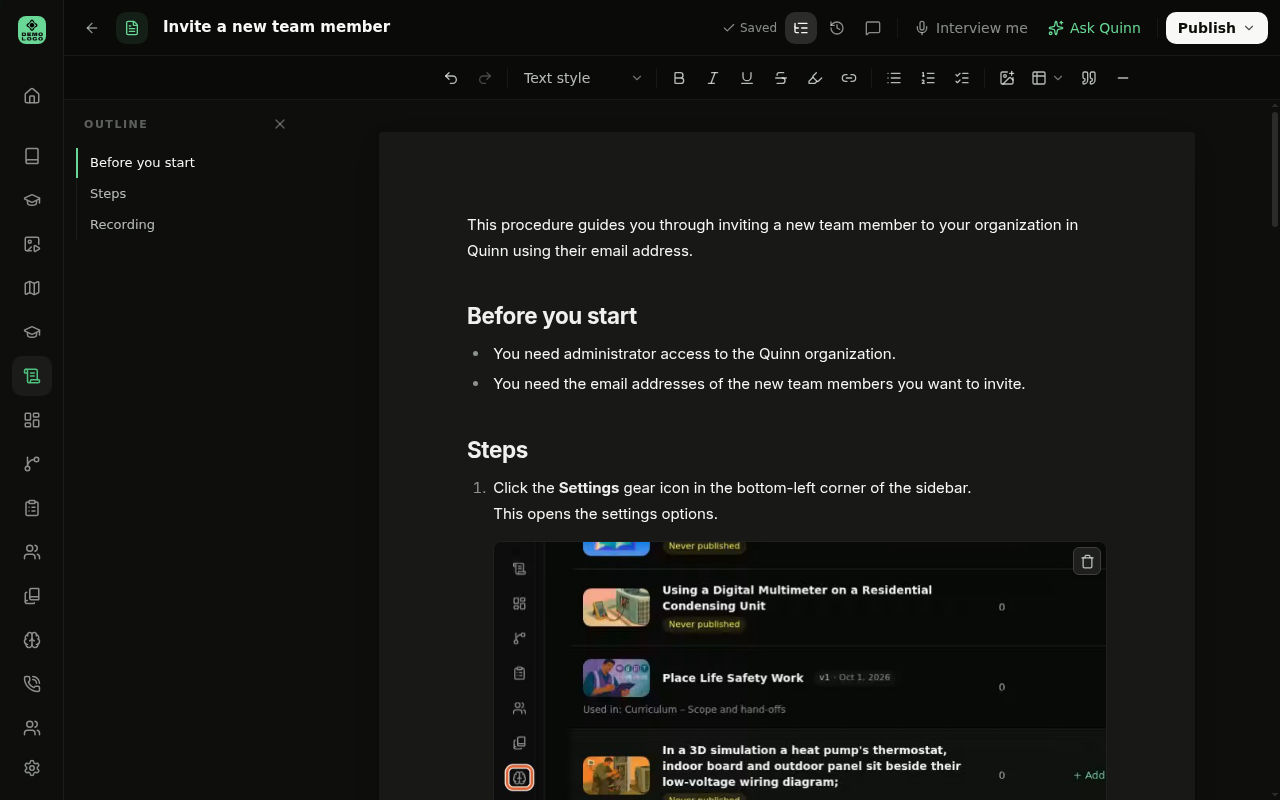Open the dashboard grid icon in sidebar

(32, 420)
